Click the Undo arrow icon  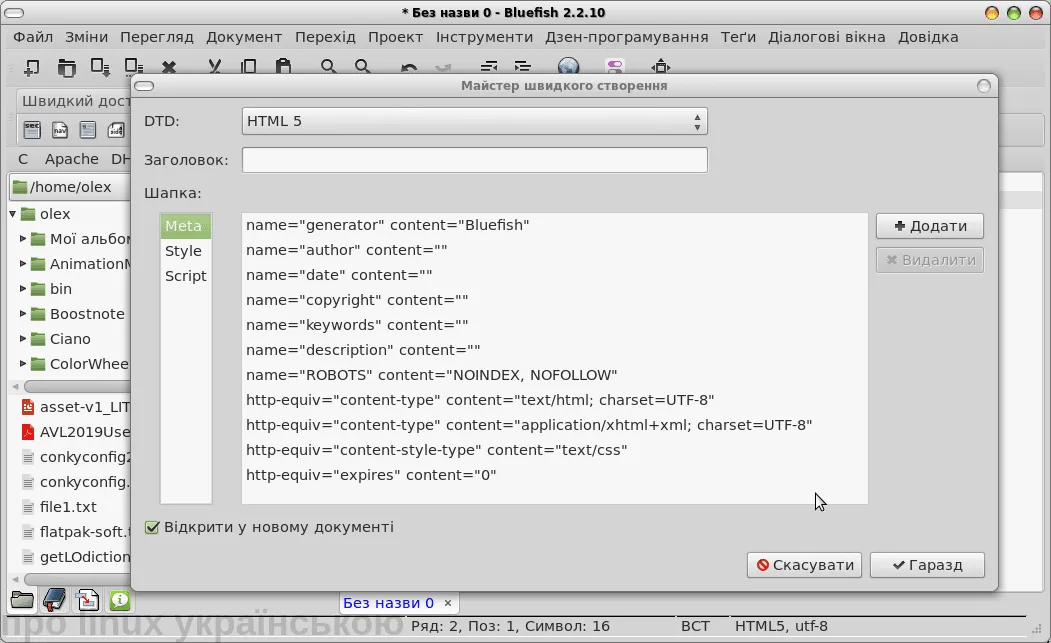point(408,67)
